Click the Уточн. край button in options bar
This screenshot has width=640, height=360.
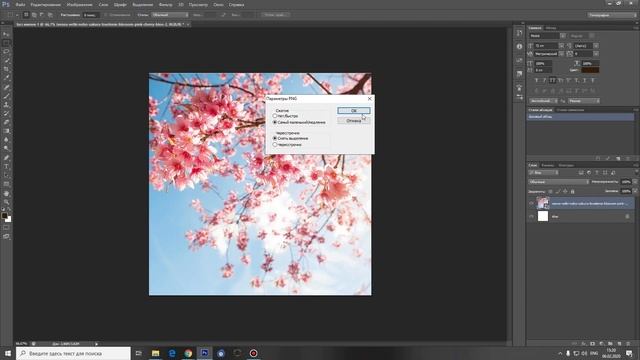coord(275,15)
